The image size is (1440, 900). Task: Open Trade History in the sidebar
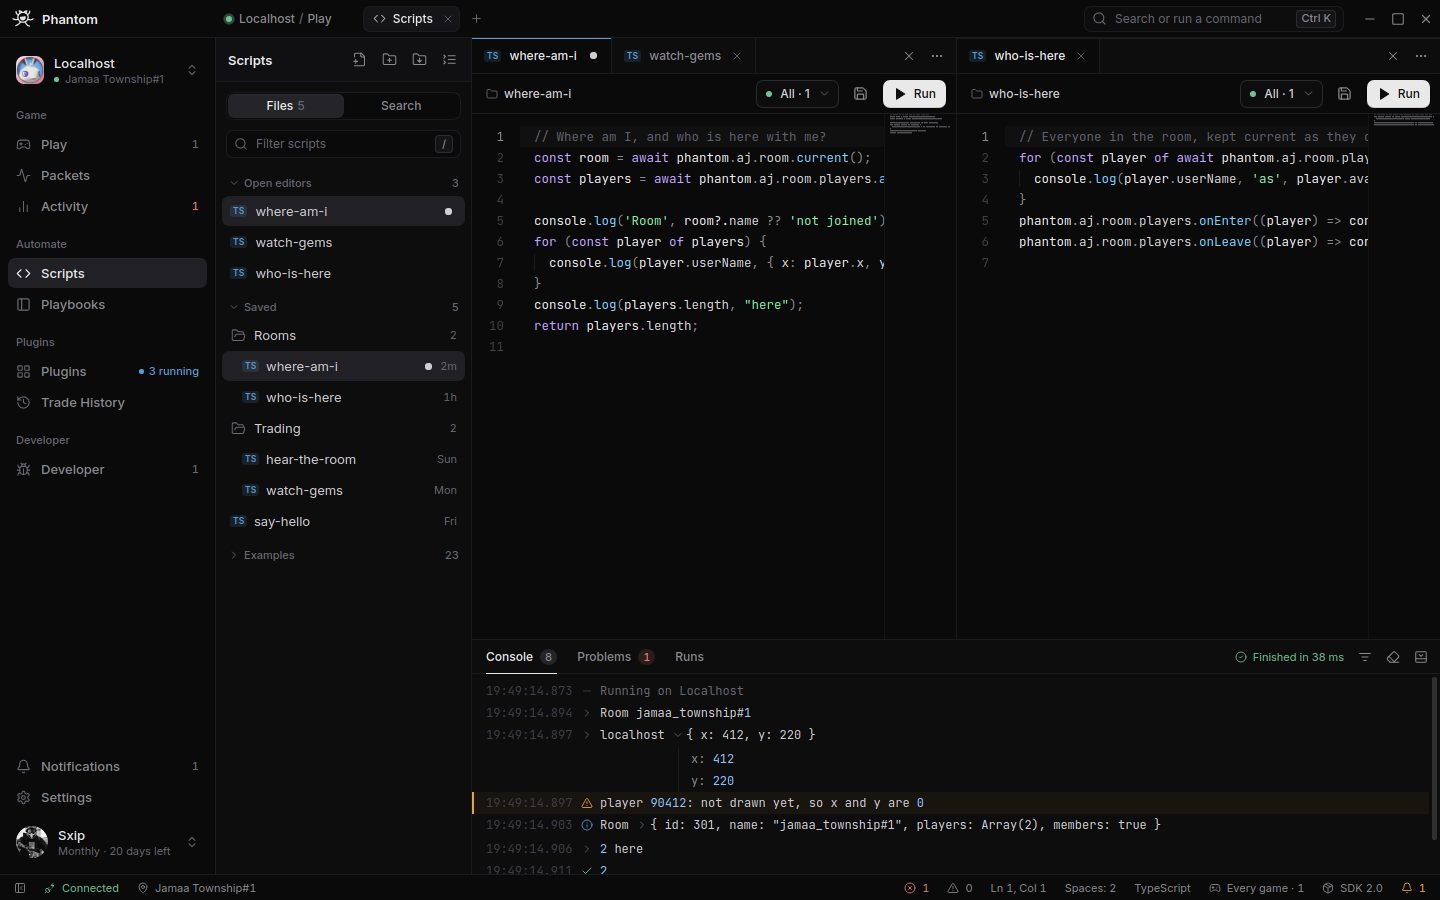coord(107,402)
